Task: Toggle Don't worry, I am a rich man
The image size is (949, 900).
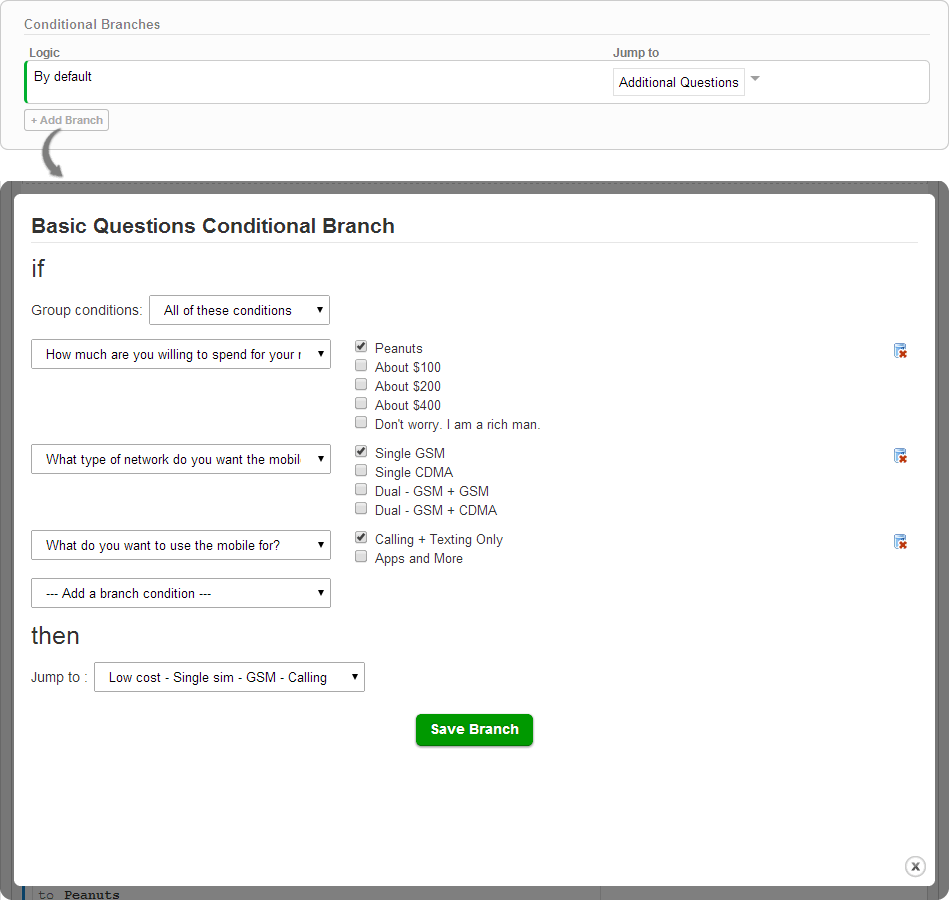Action: point(361,423)
